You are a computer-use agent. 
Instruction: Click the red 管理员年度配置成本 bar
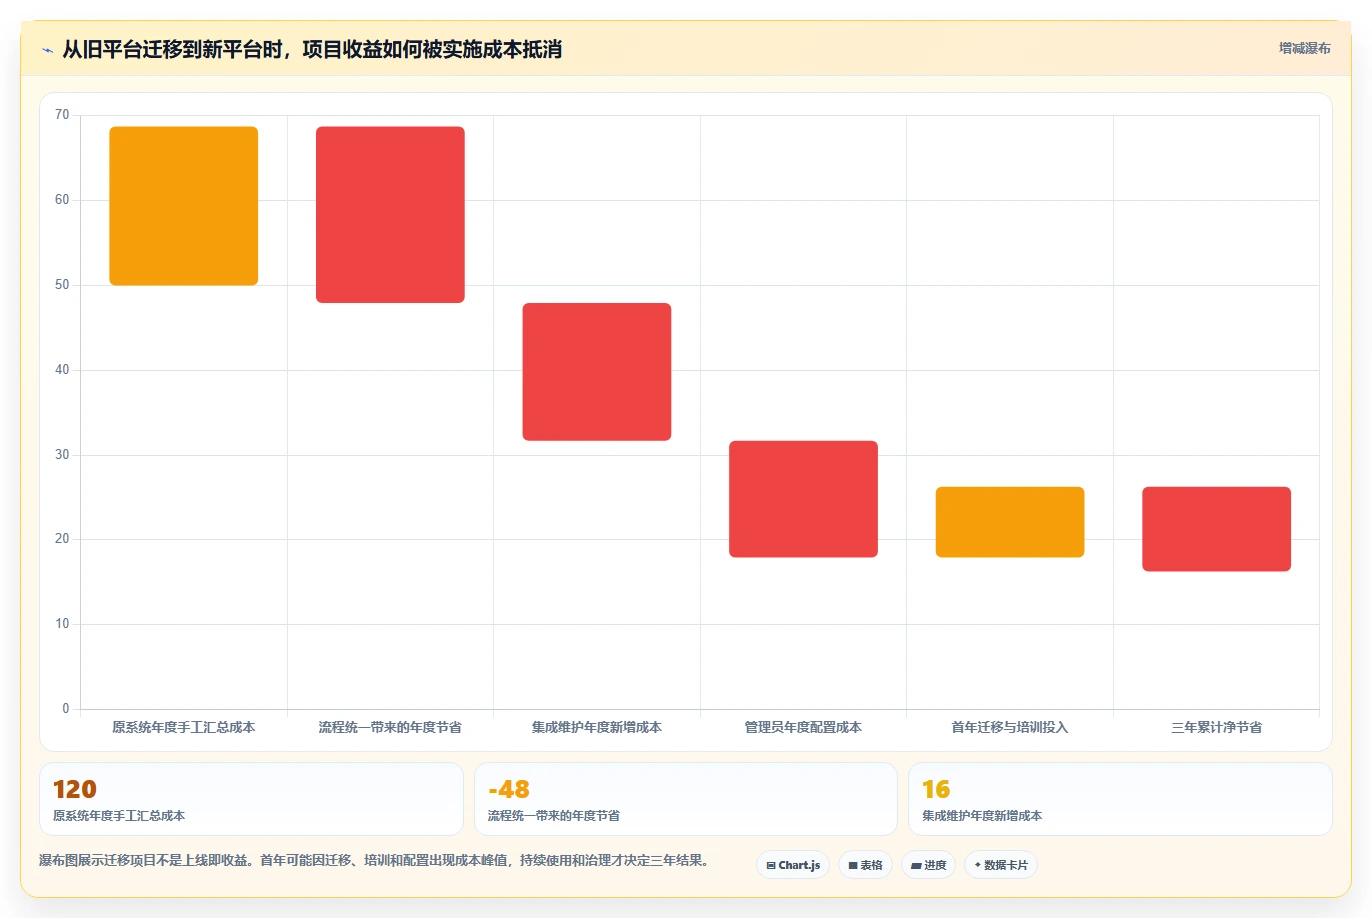point(803,499)
